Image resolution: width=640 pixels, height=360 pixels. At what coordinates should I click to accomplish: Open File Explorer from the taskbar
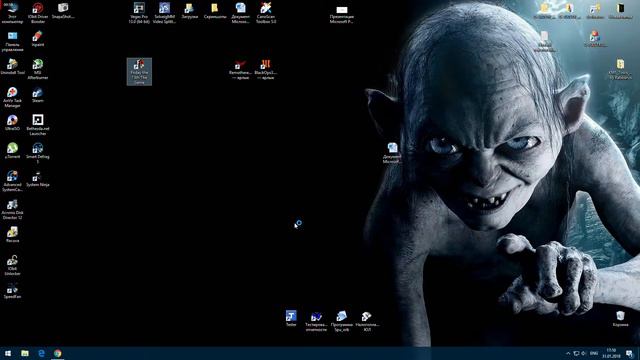point(25,353)
